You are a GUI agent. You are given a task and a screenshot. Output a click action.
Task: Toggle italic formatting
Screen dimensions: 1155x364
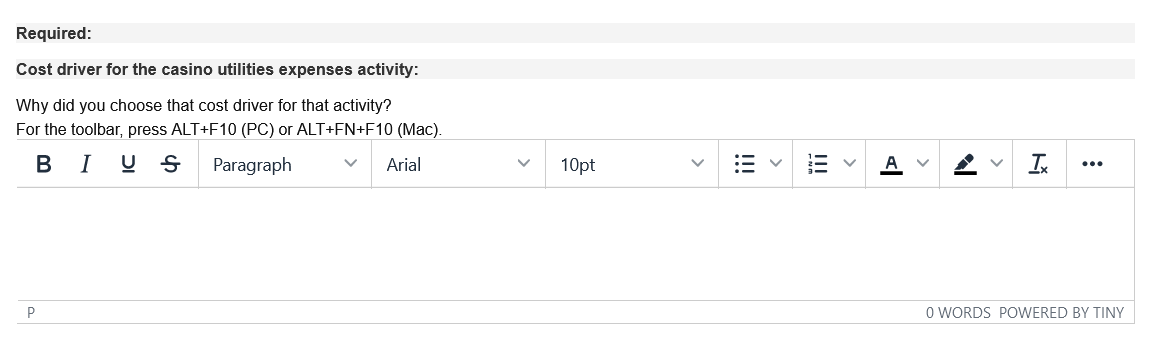(x=85, y=164)
